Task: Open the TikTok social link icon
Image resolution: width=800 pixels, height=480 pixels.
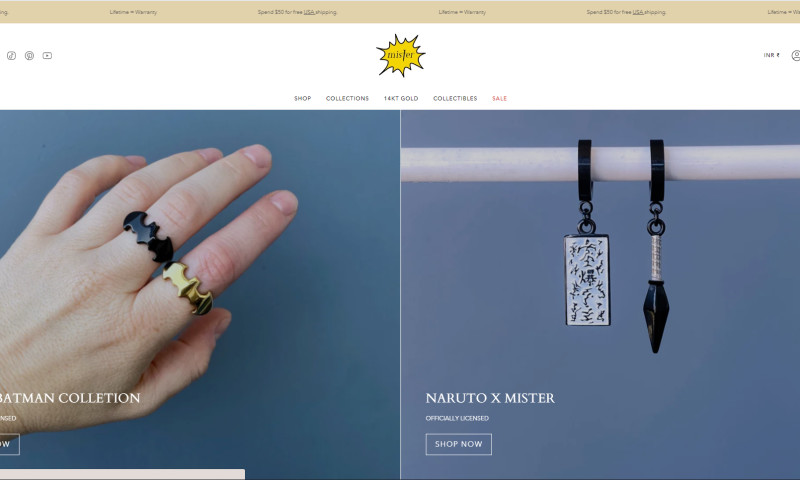Action: pyautogui.click(x=11, y=56)
